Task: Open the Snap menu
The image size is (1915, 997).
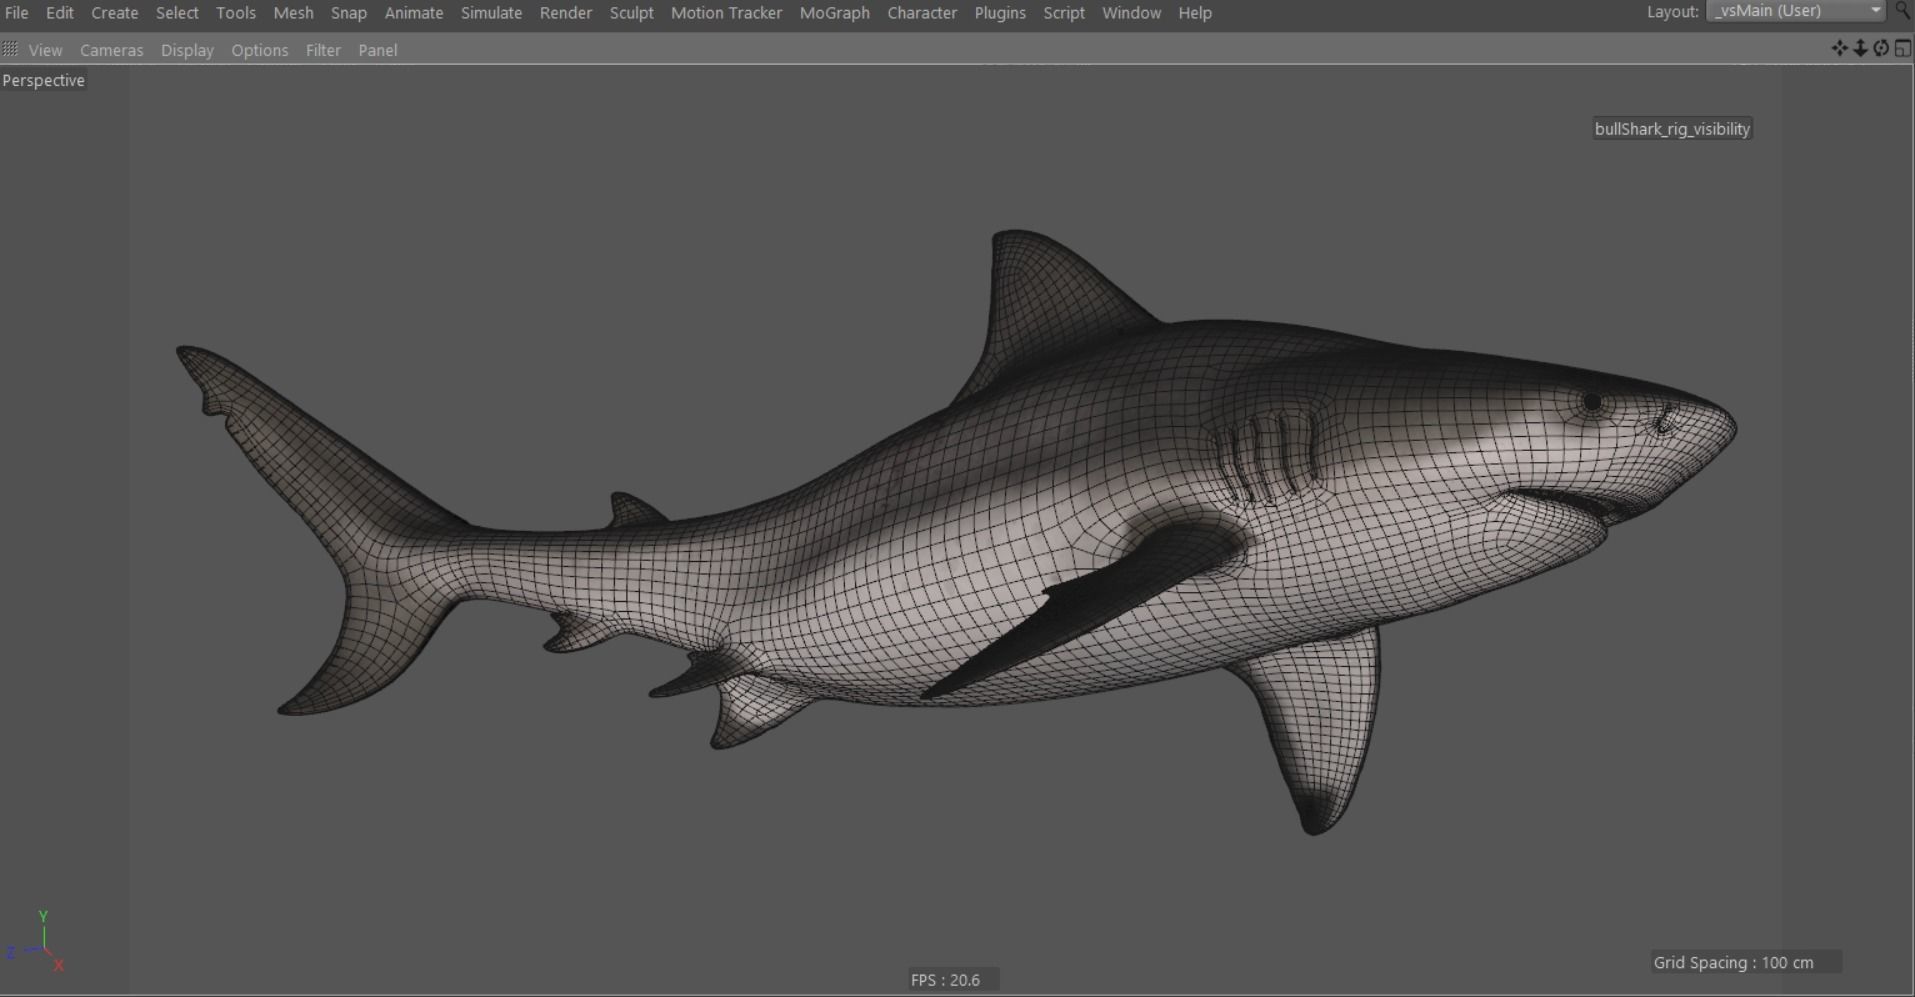Action: coord(349,13)
